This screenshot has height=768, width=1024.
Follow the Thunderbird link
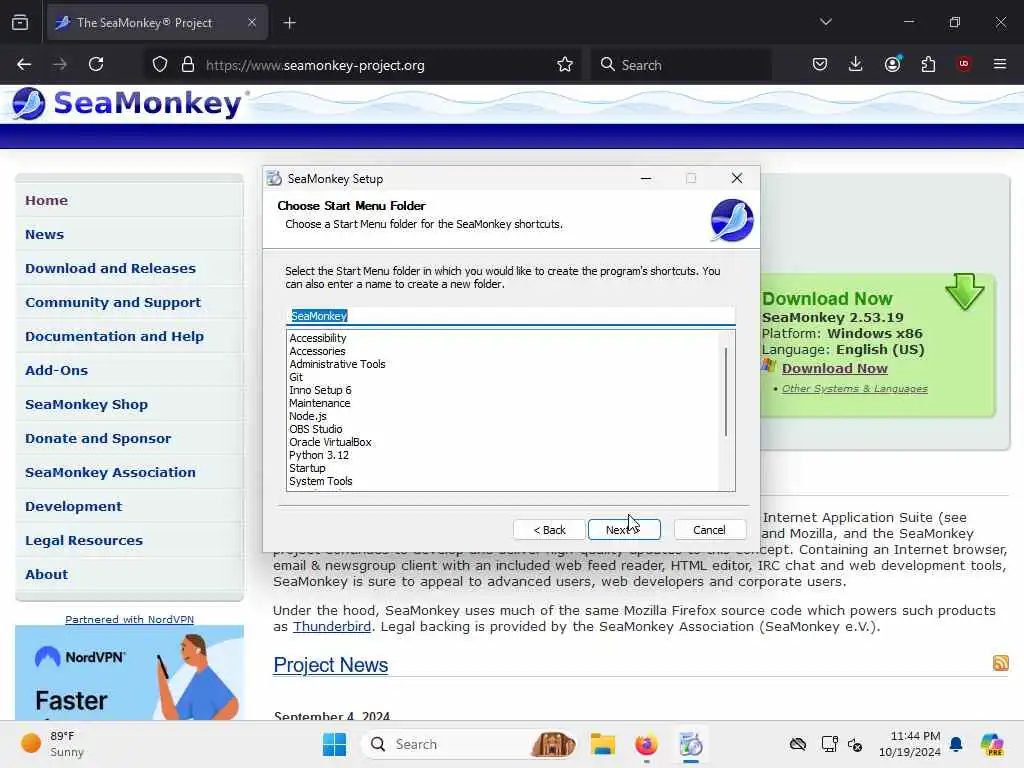[x=332, y=626]
